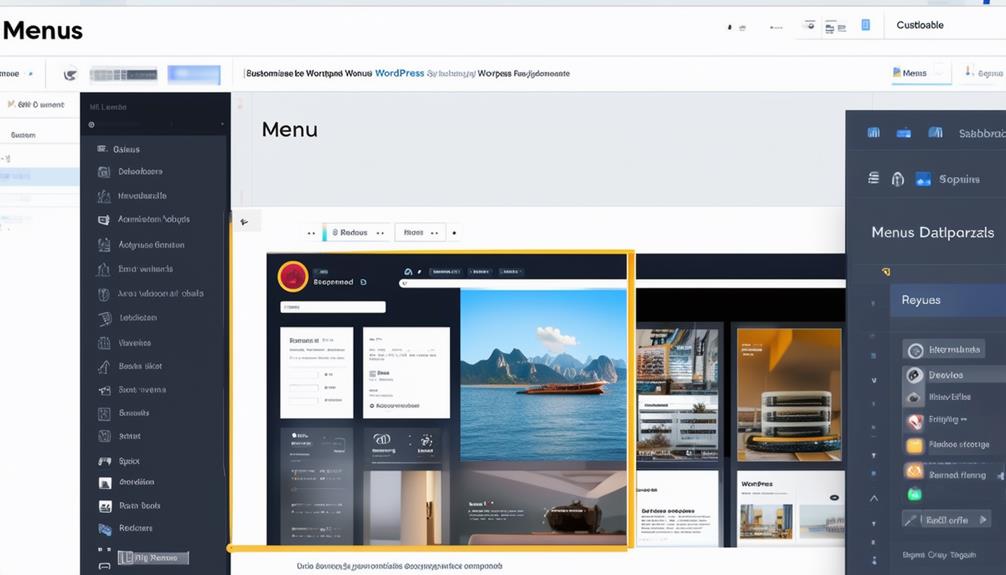Screen dimensions: 1006x575
Task: Click the image icon beside 'Oondsion'
Action: pos(105,483)
